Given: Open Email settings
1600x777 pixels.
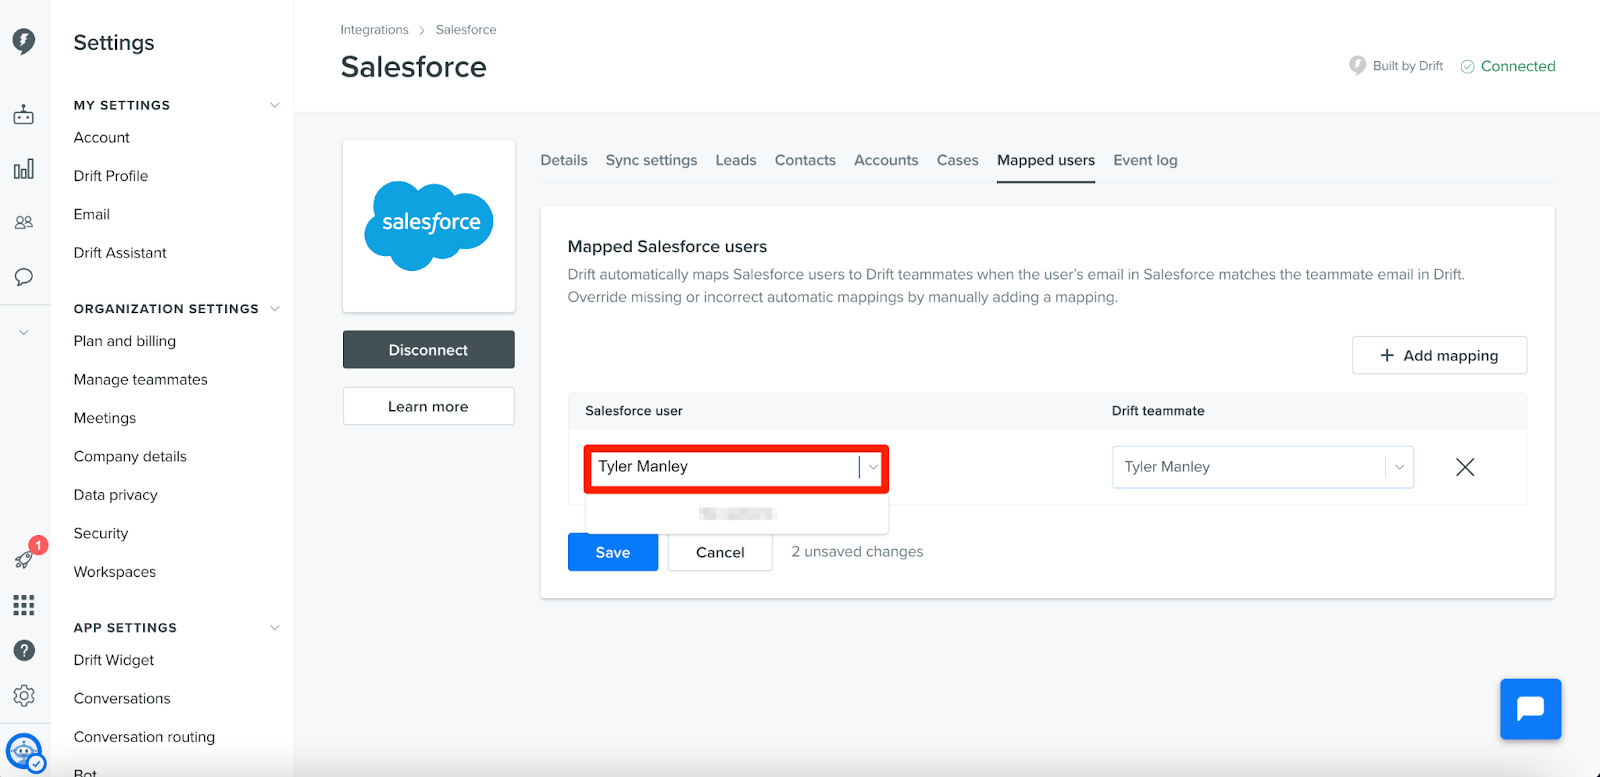Looking at the screenshot, I should coord(92,214).
